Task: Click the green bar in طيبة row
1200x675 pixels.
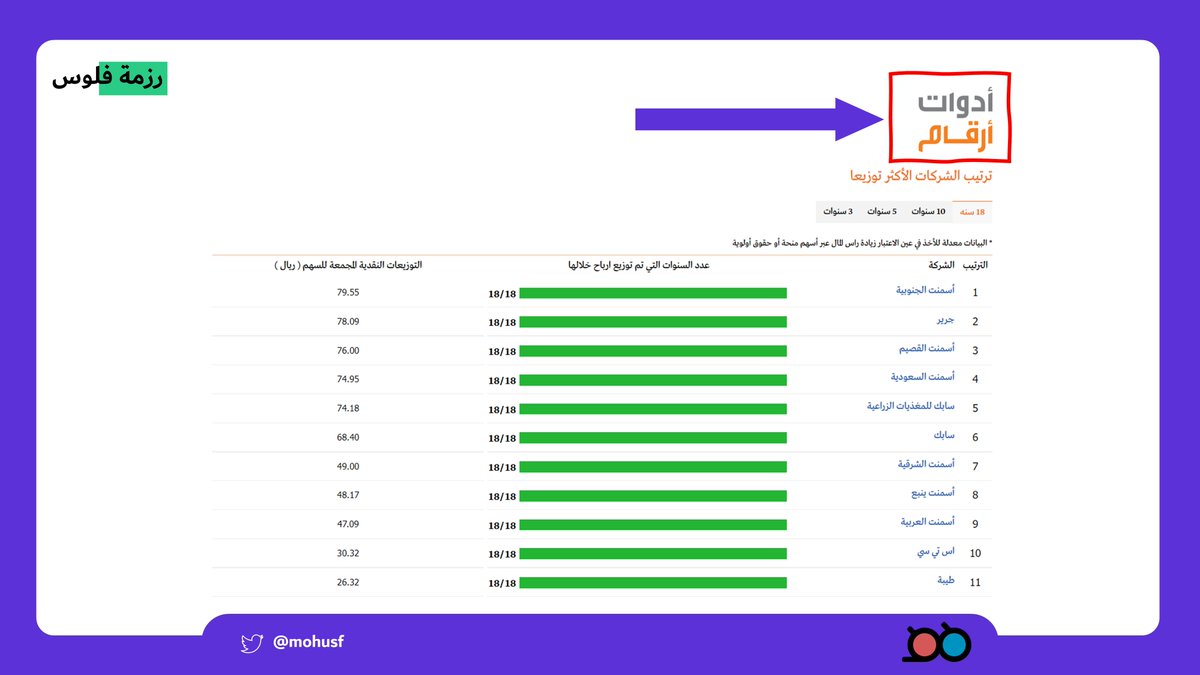Action: tap(654, 583)
